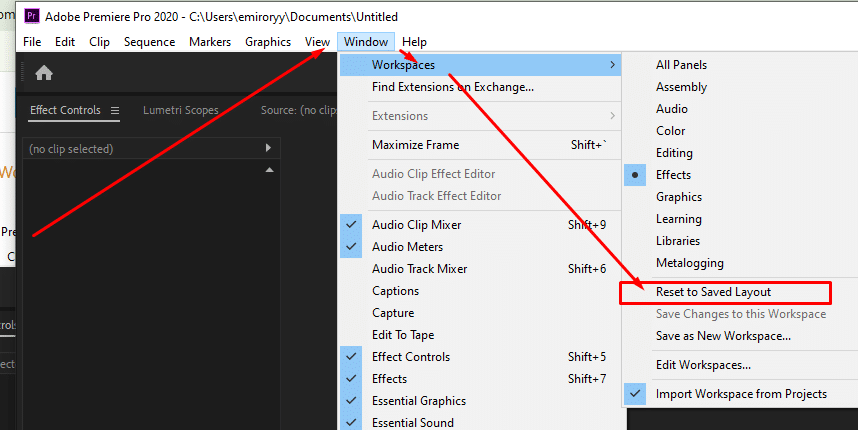Click the Premiere Pro app icon in title bar
Viewport: 858px width, 430px height.
31,16
